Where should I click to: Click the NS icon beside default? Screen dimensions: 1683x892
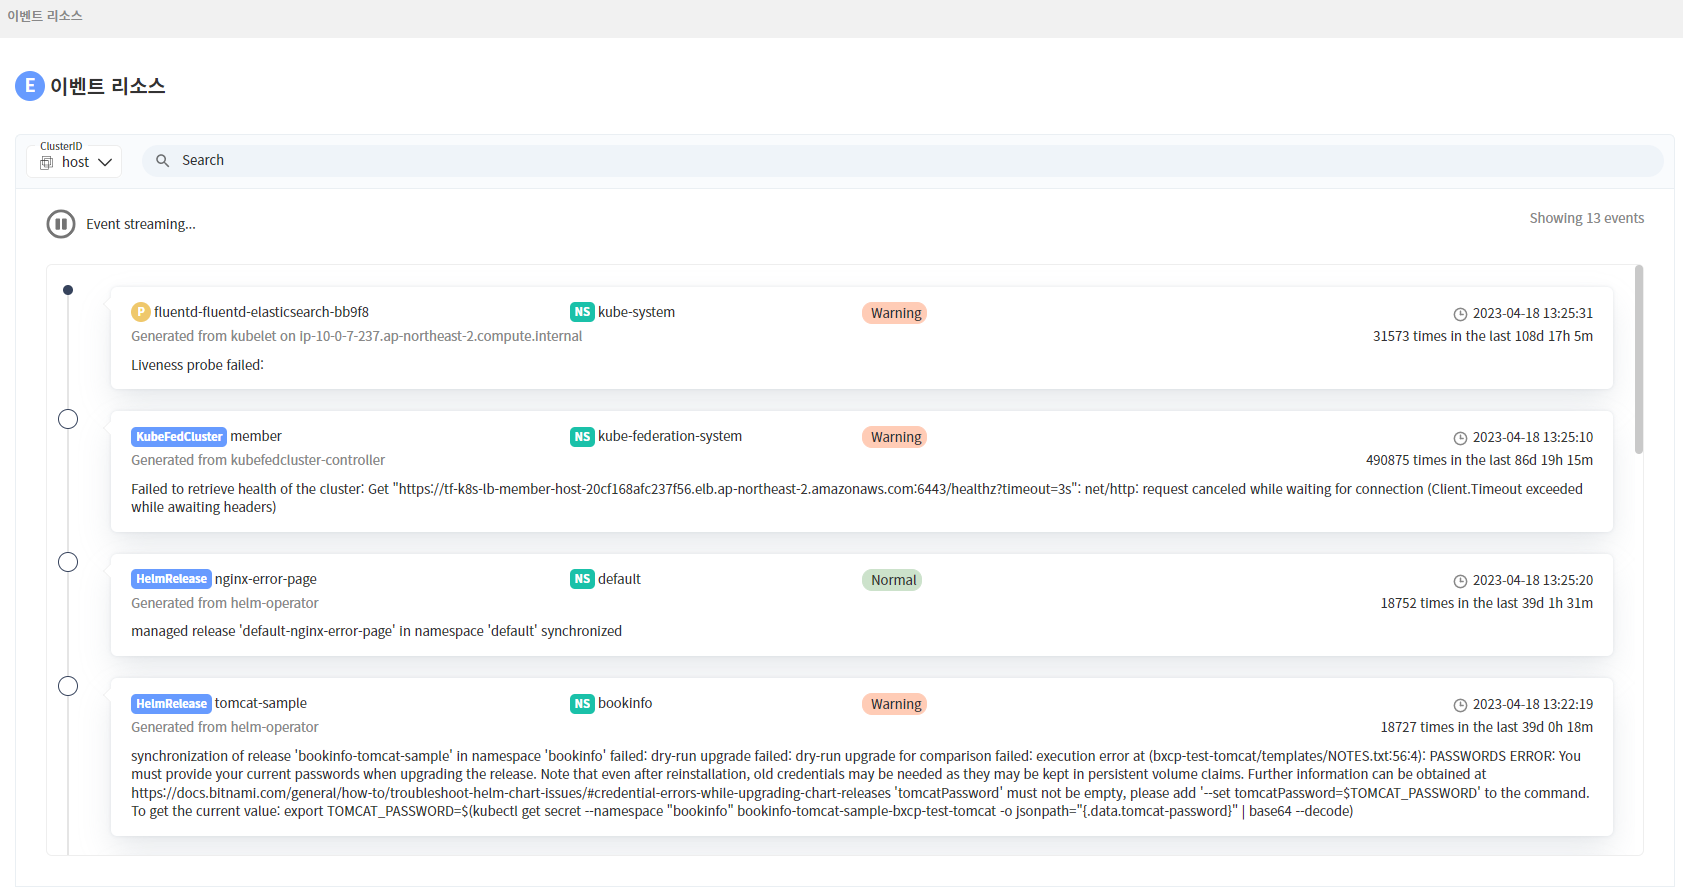pyautogui.click(x=582, y=579)
